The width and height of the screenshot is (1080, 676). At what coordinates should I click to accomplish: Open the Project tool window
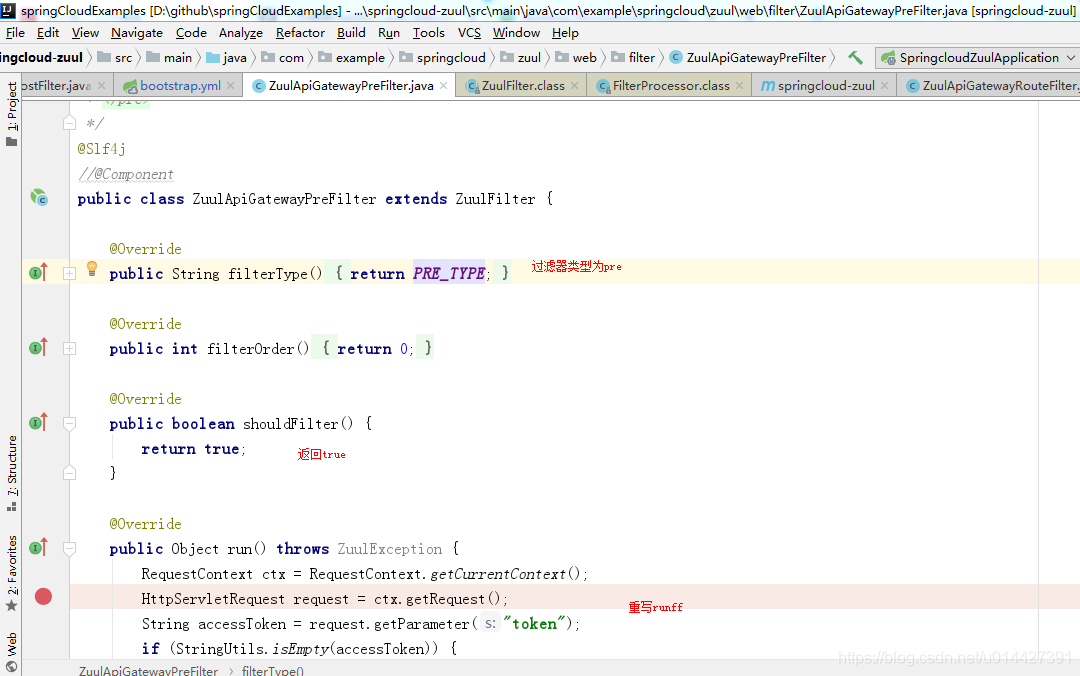coord(12,114)
